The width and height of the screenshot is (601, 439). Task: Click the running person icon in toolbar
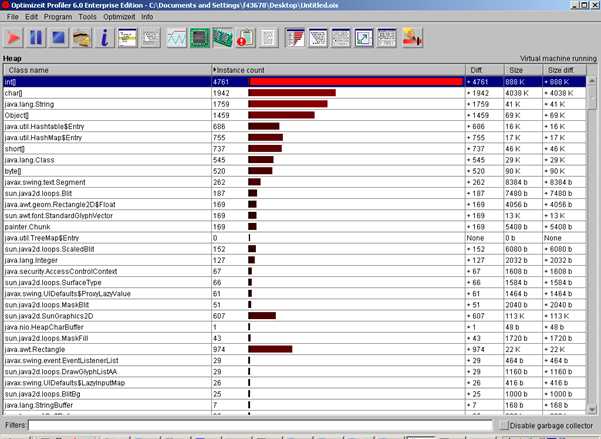click(x=412, y=38)
